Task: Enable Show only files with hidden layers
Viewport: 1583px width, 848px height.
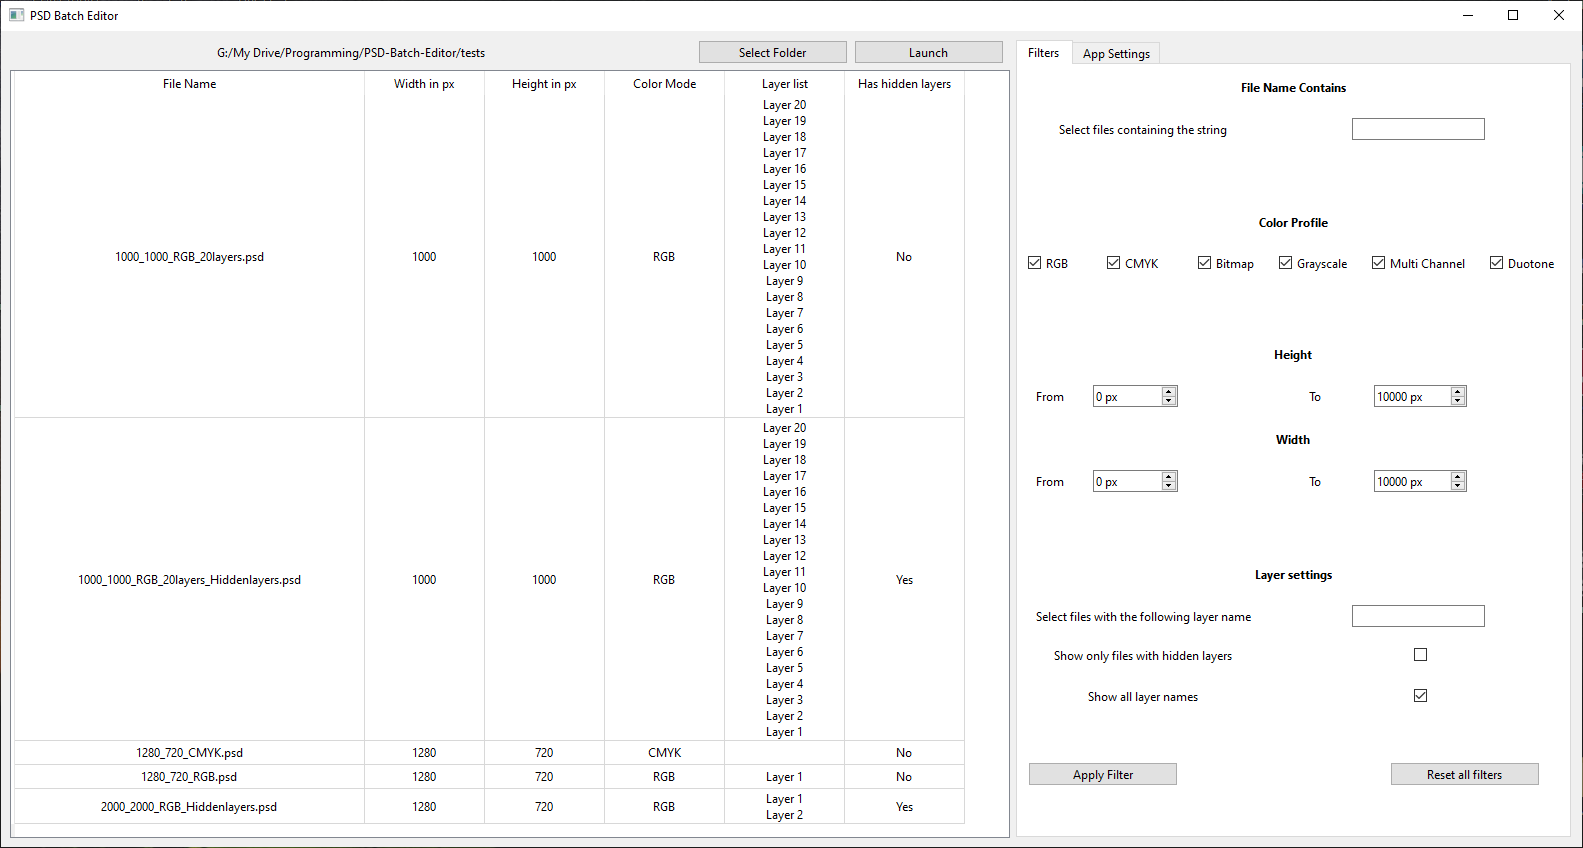Action: [1420, 655]
